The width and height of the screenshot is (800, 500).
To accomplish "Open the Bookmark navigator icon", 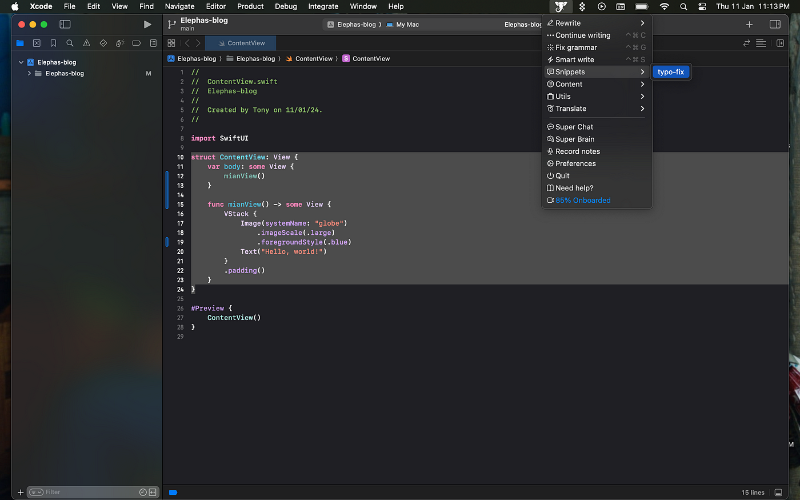I will click(x=53, y=43).
